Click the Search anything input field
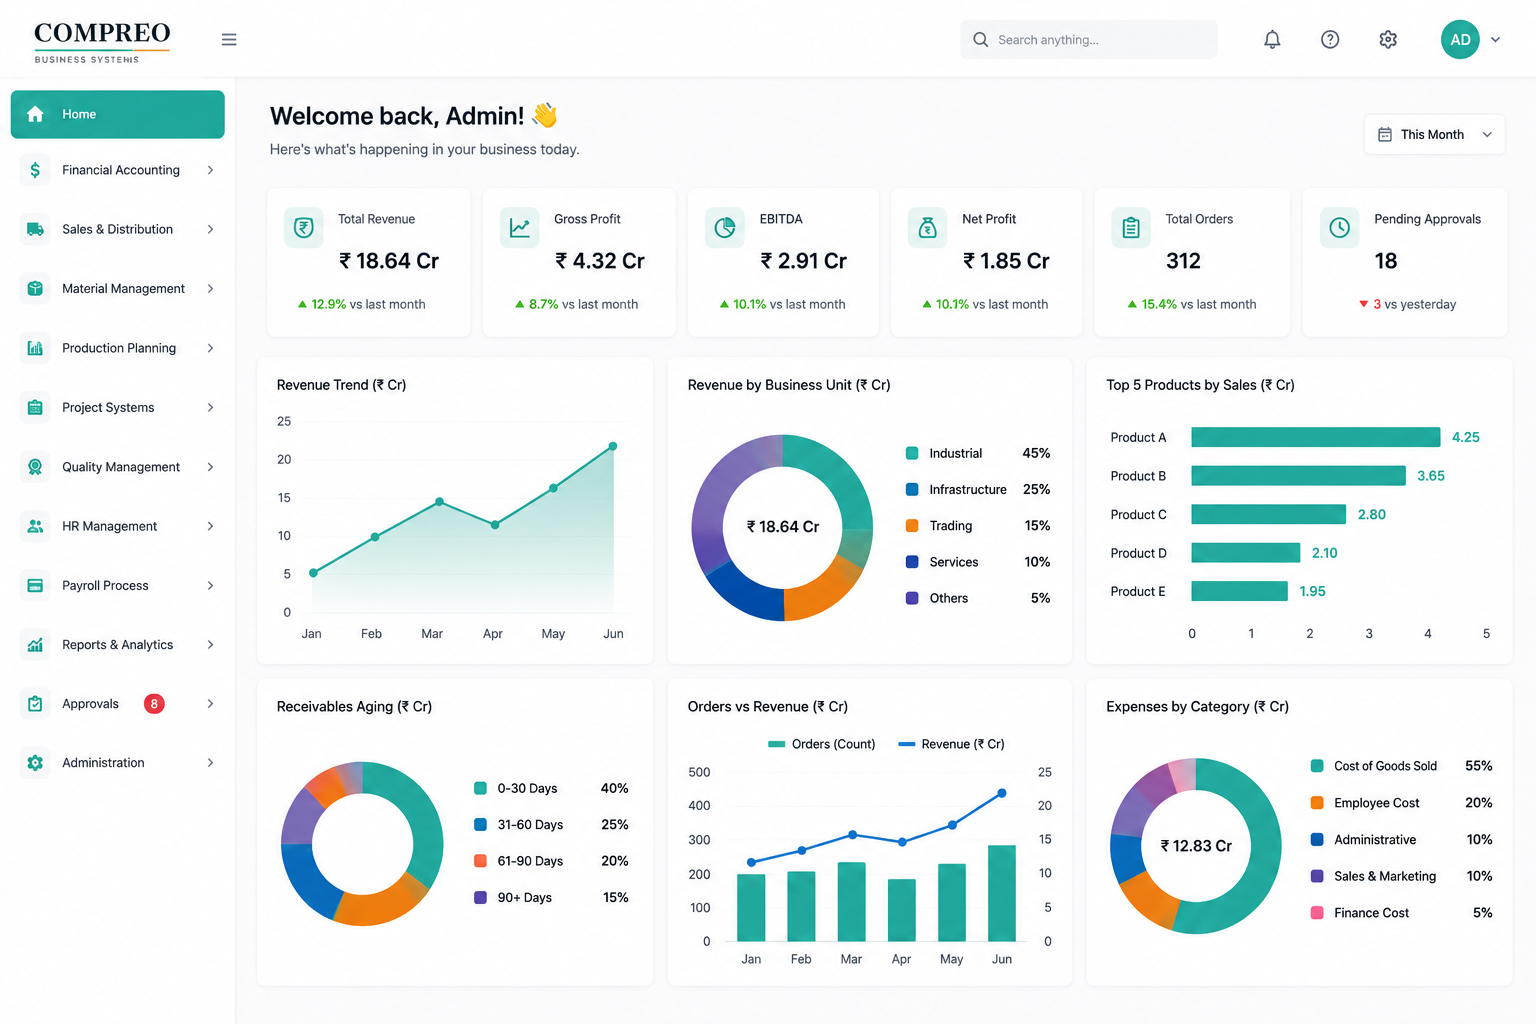 click(x=1089, y=40)
